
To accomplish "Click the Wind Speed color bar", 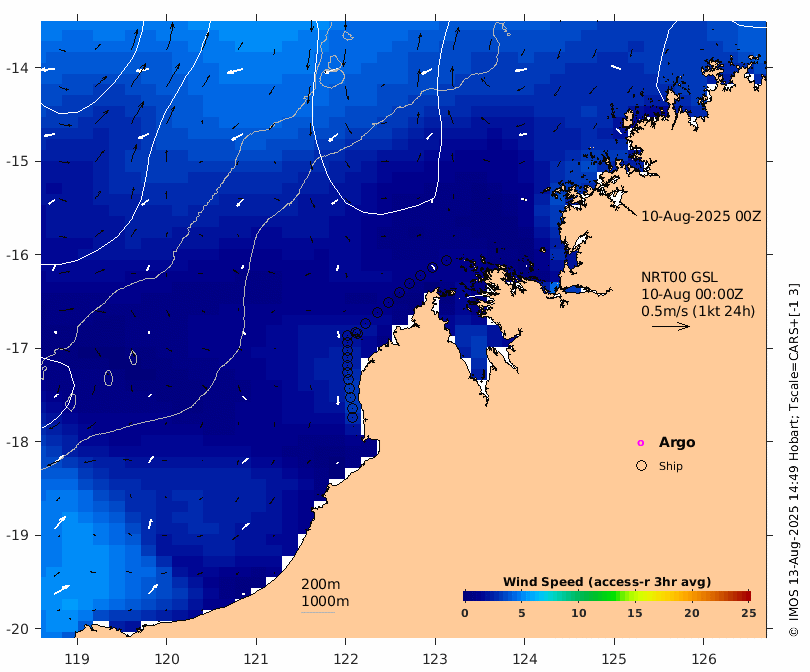I will (x=607, y=596).
